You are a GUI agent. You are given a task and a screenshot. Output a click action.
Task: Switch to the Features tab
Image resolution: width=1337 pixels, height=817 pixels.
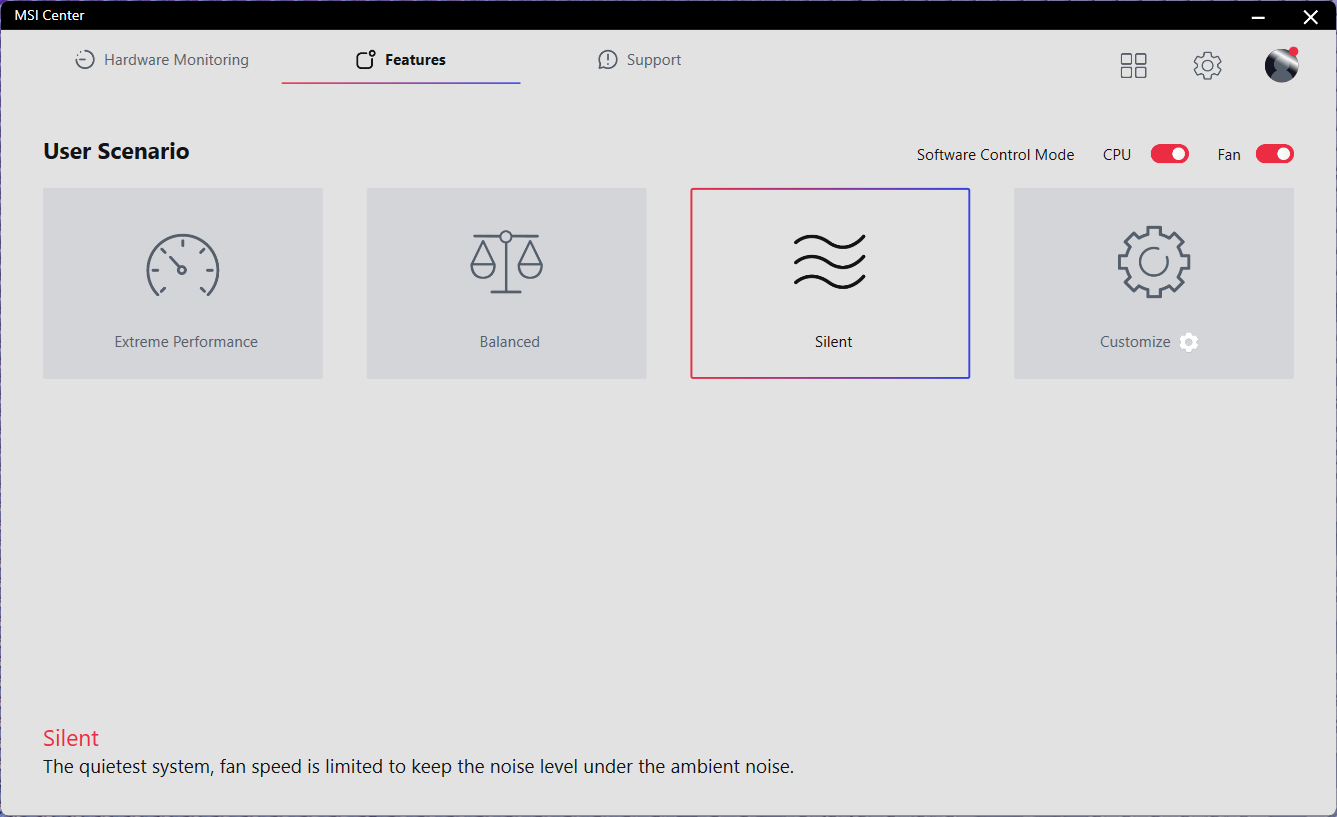tap(401, 60)
